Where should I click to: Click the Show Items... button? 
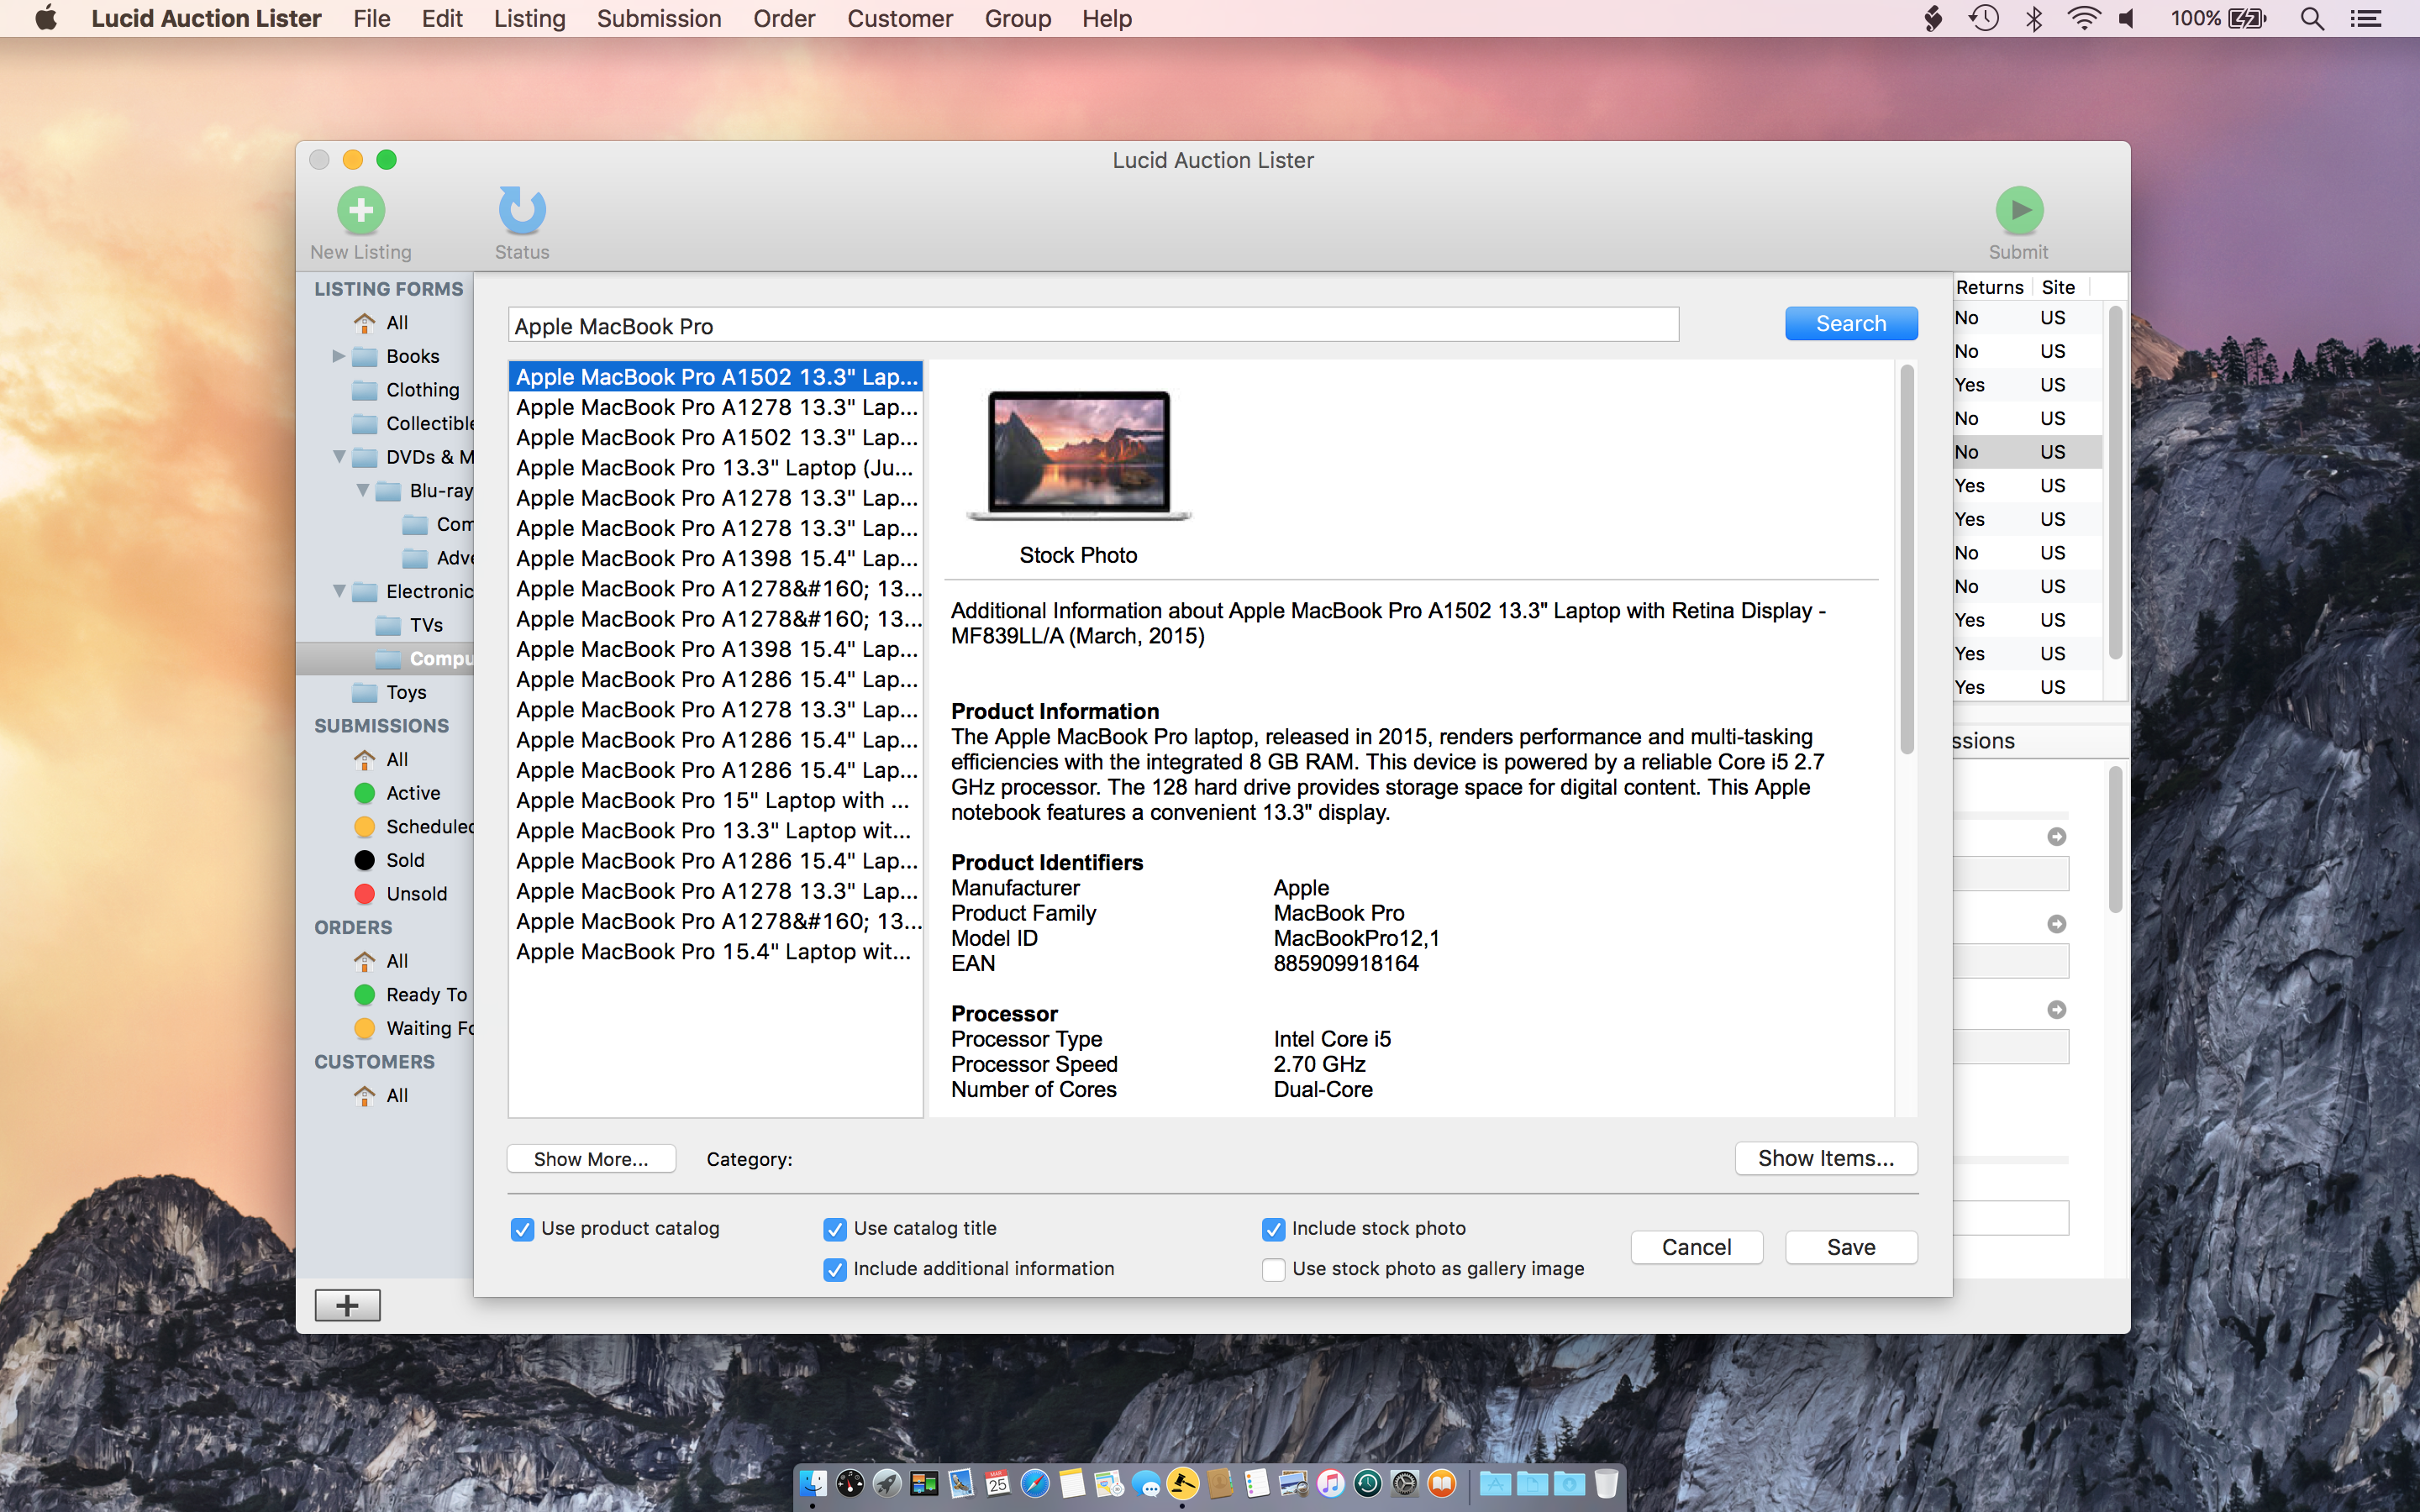click(x=1825, y=1158)
